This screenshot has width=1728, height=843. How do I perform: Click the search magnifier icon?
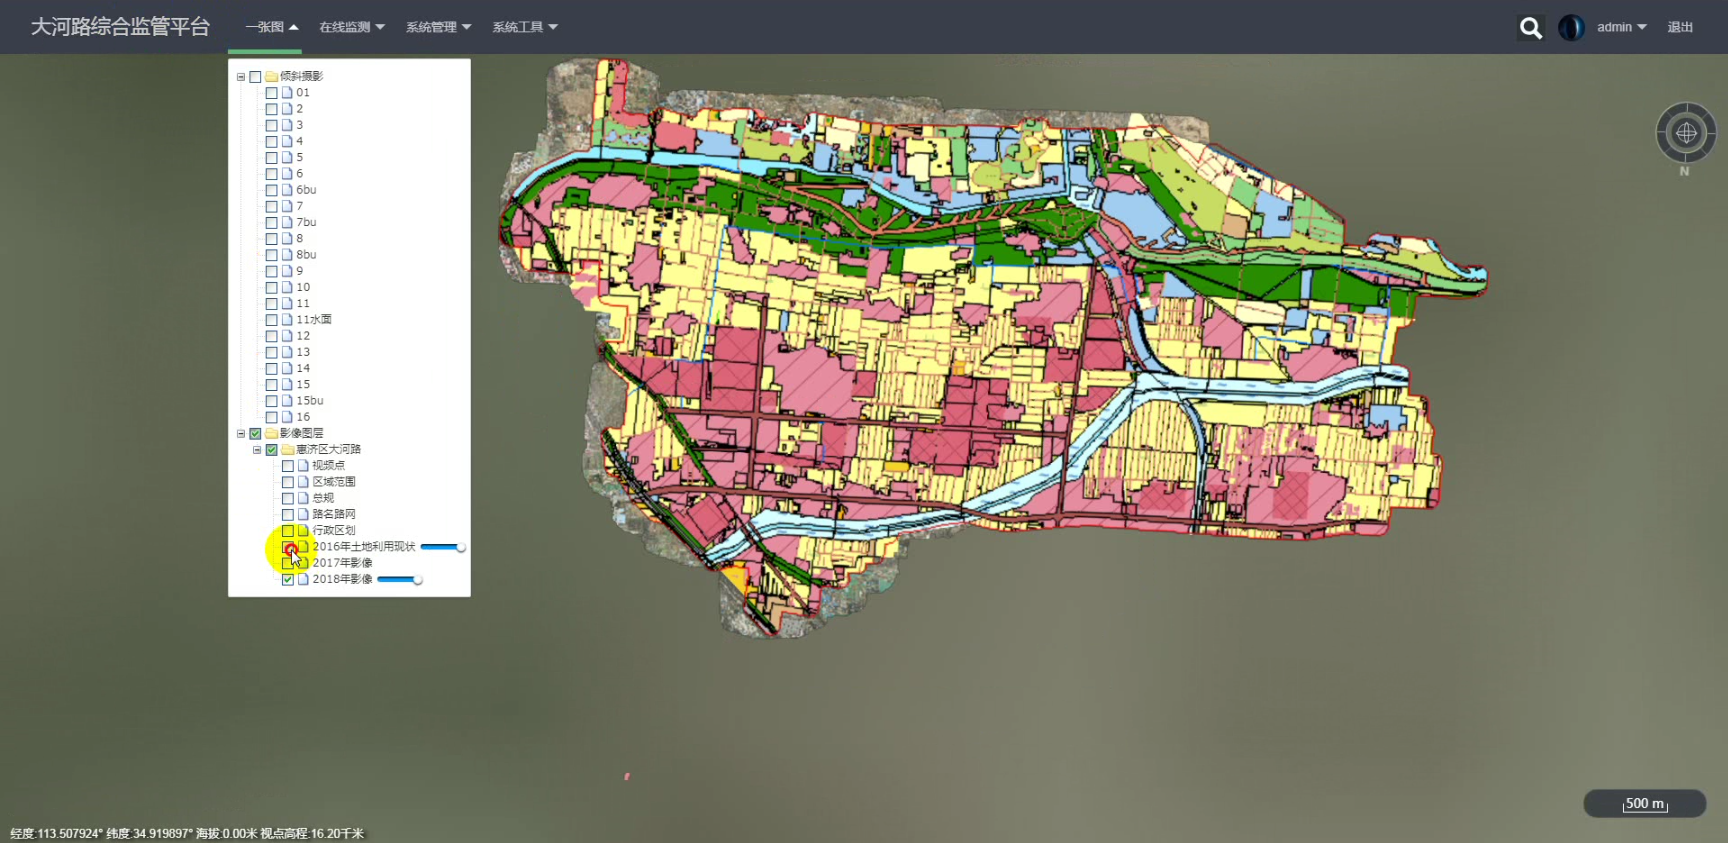point(1530,28)
